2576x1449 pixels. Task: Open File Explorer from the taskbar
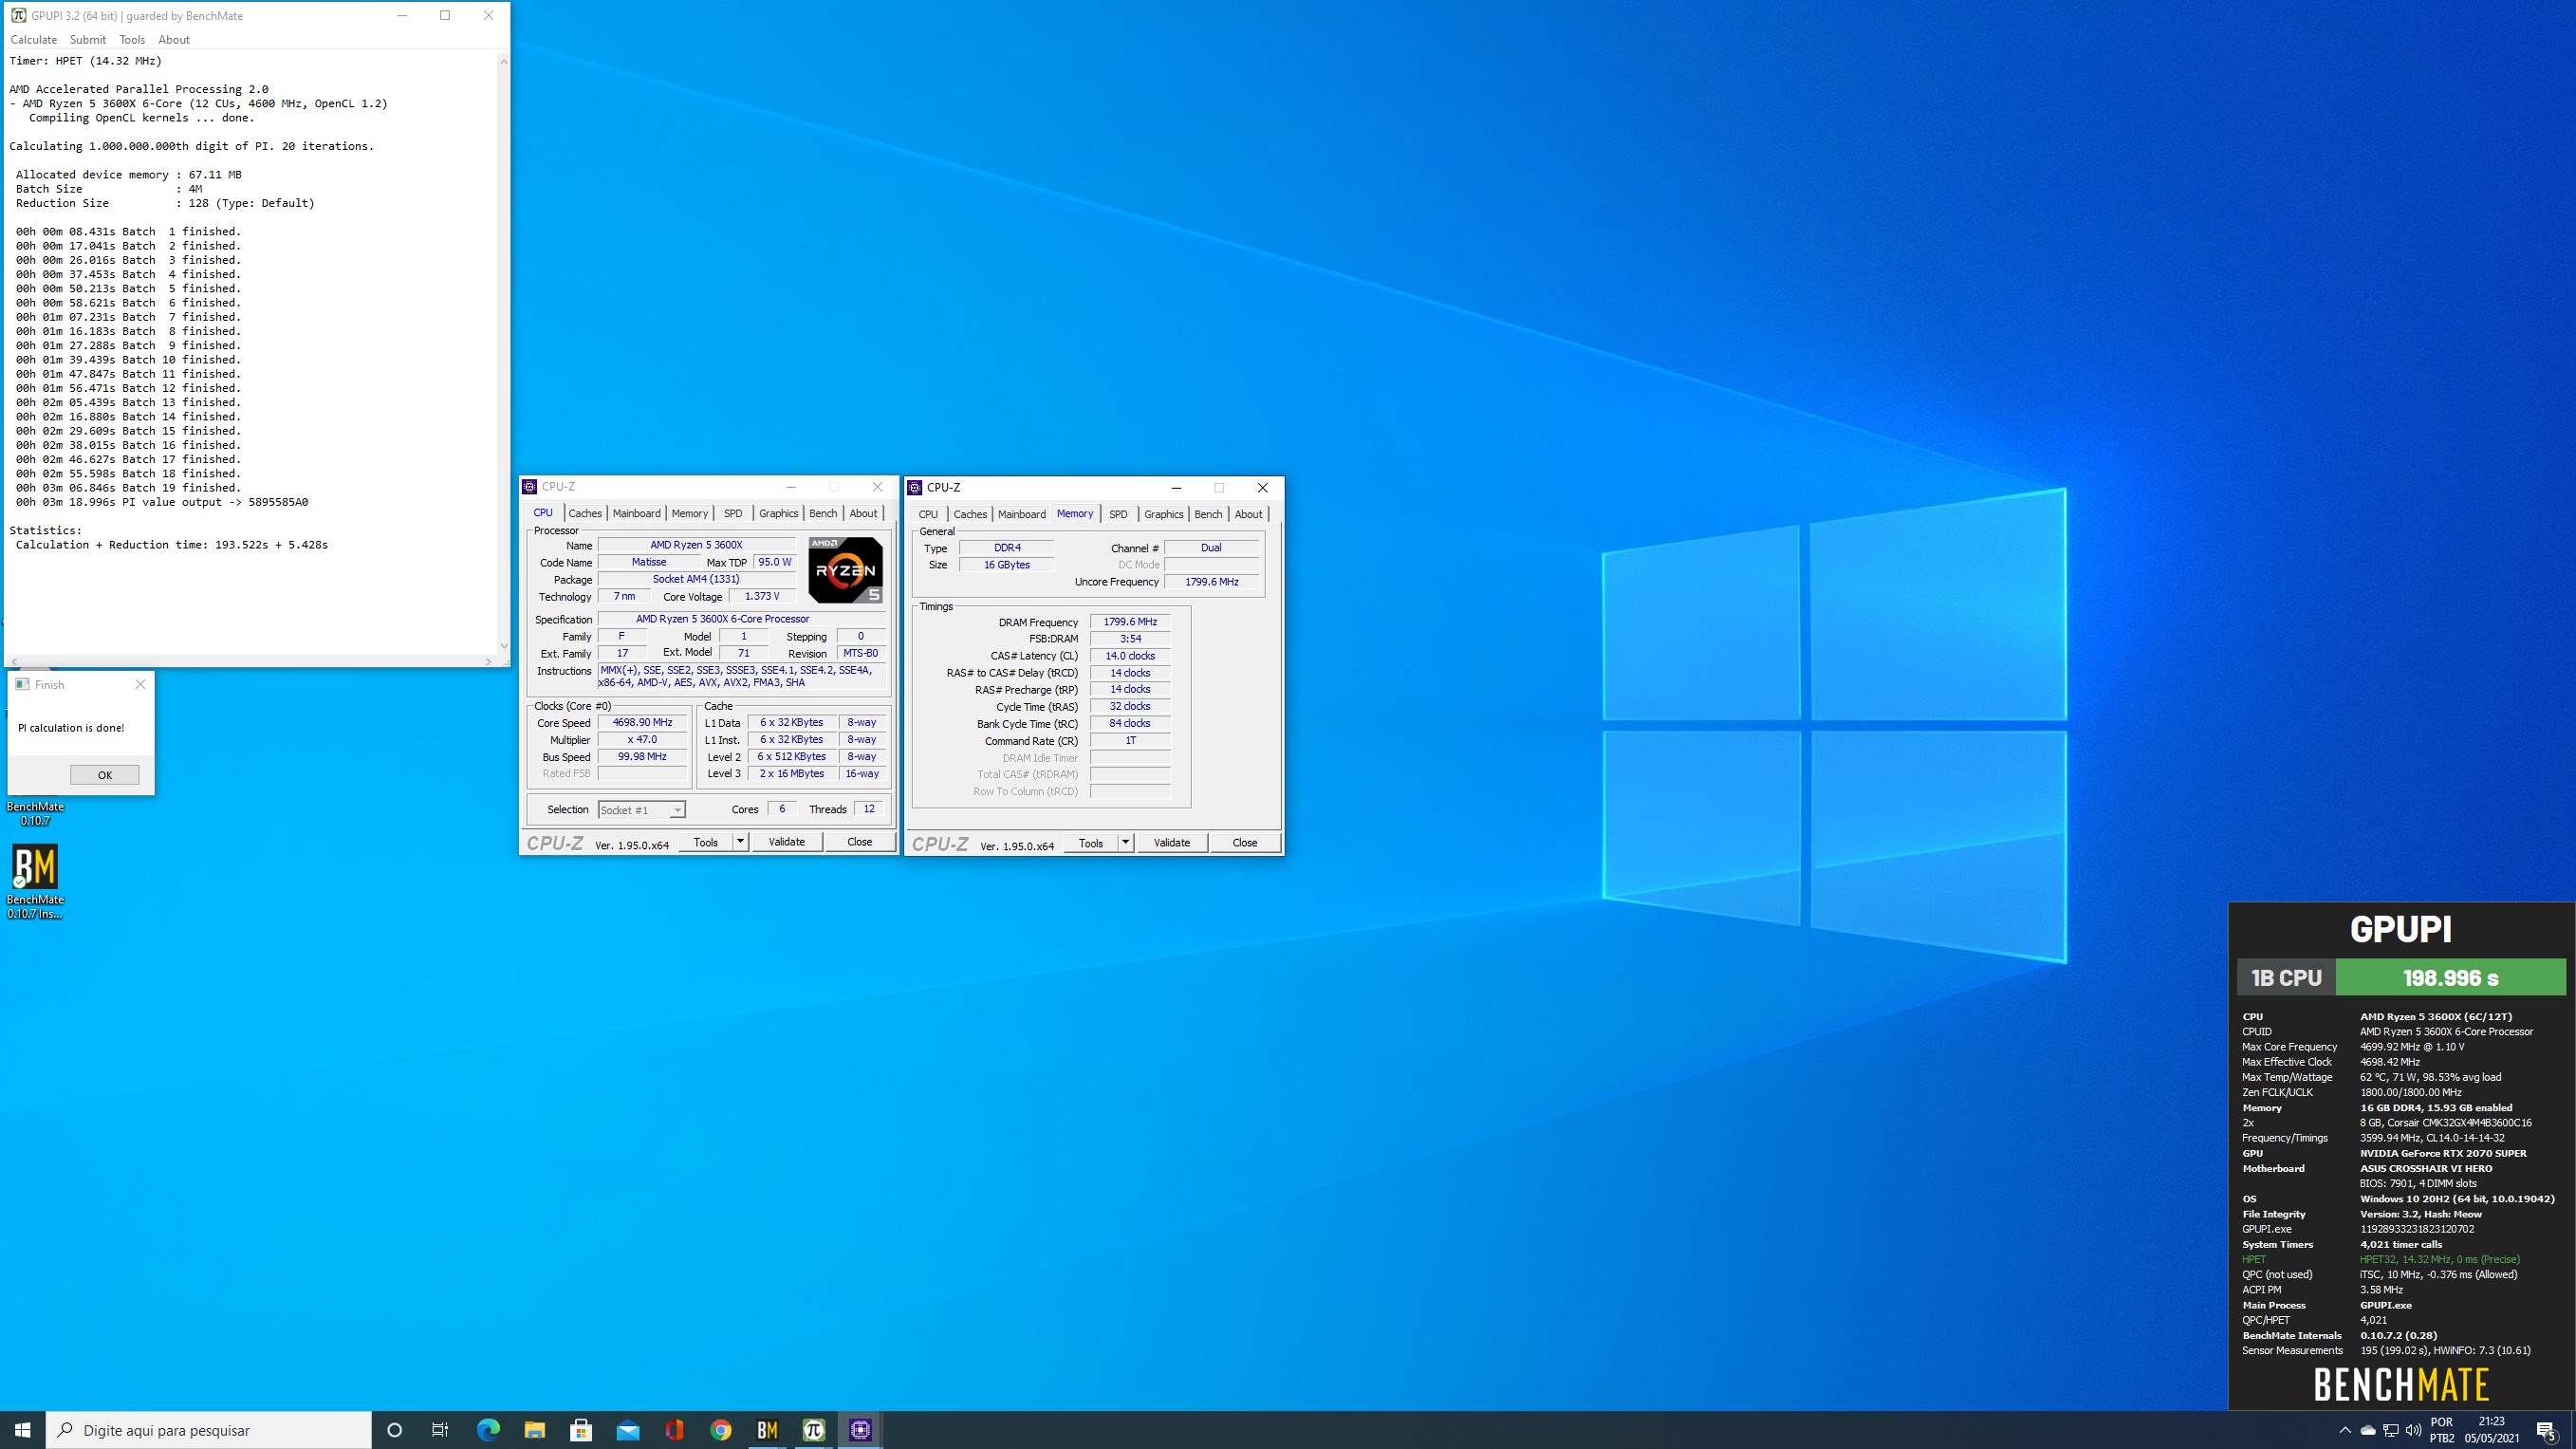(x=534, y=1430)
